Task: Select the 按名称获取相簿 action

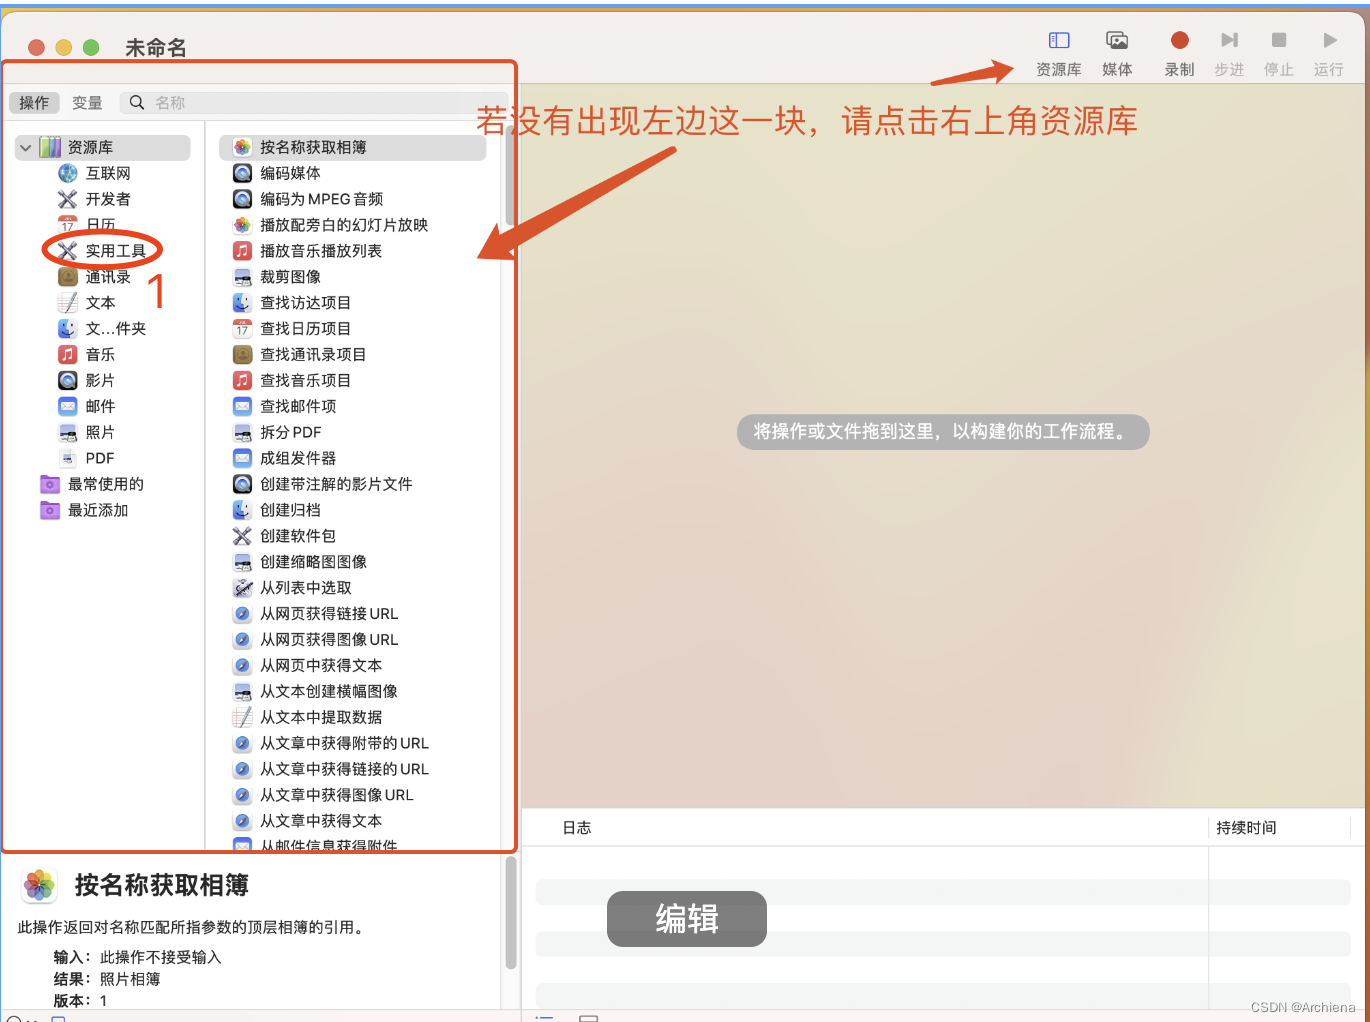Action: point(353,148)
